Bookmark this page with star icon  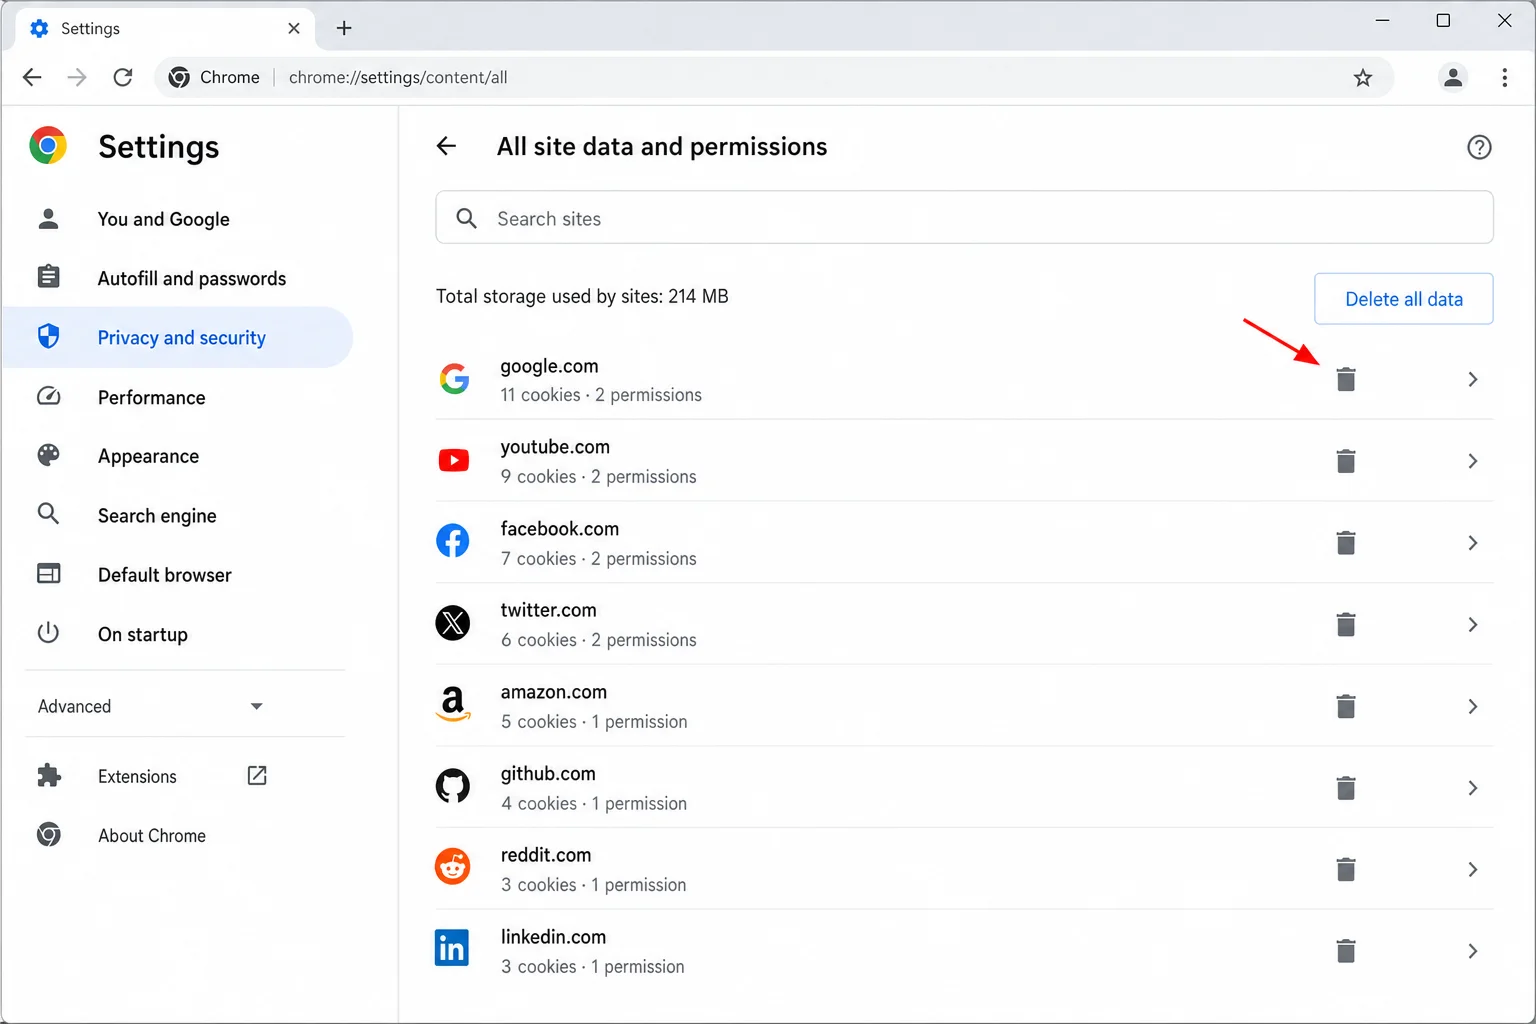[1363, 77]
